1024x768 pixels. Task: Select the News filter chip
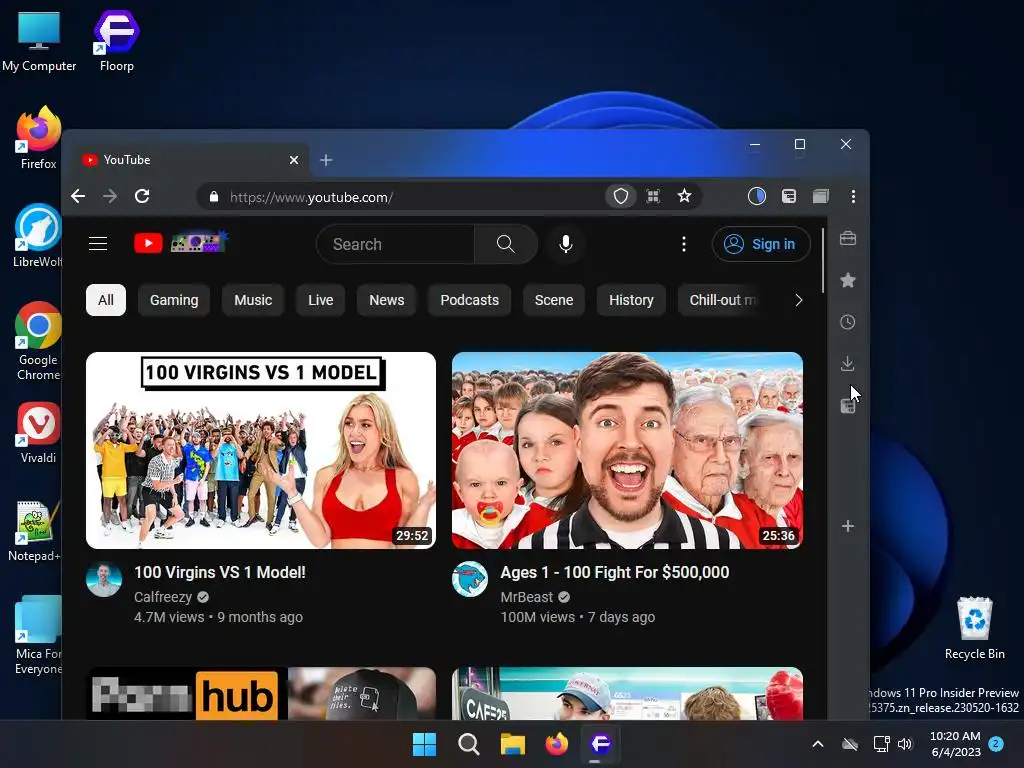[387, 300]
